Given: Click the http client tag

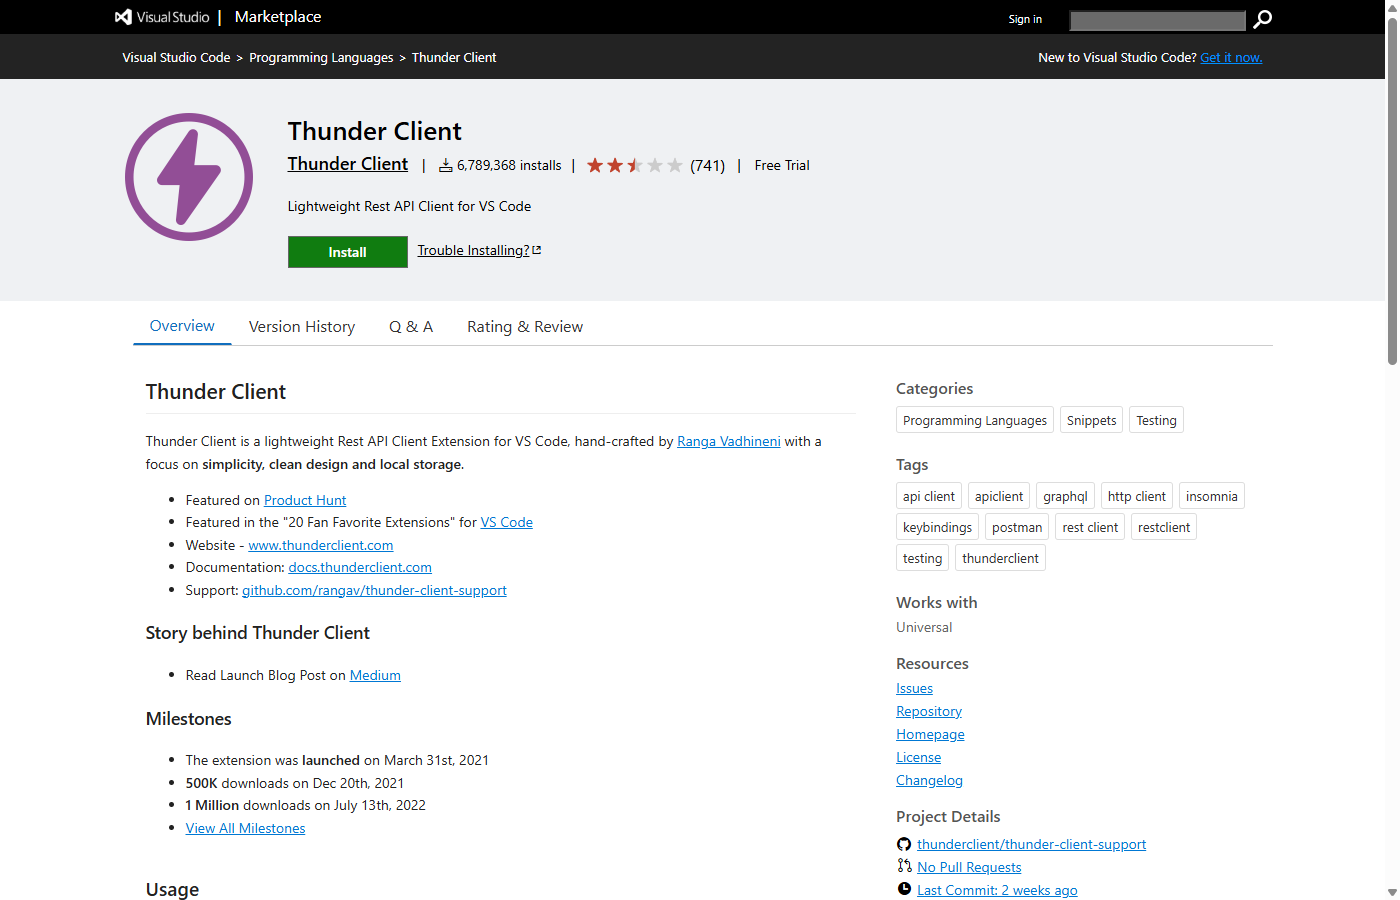Looking at the screenshot, I should click(1137, 496).
